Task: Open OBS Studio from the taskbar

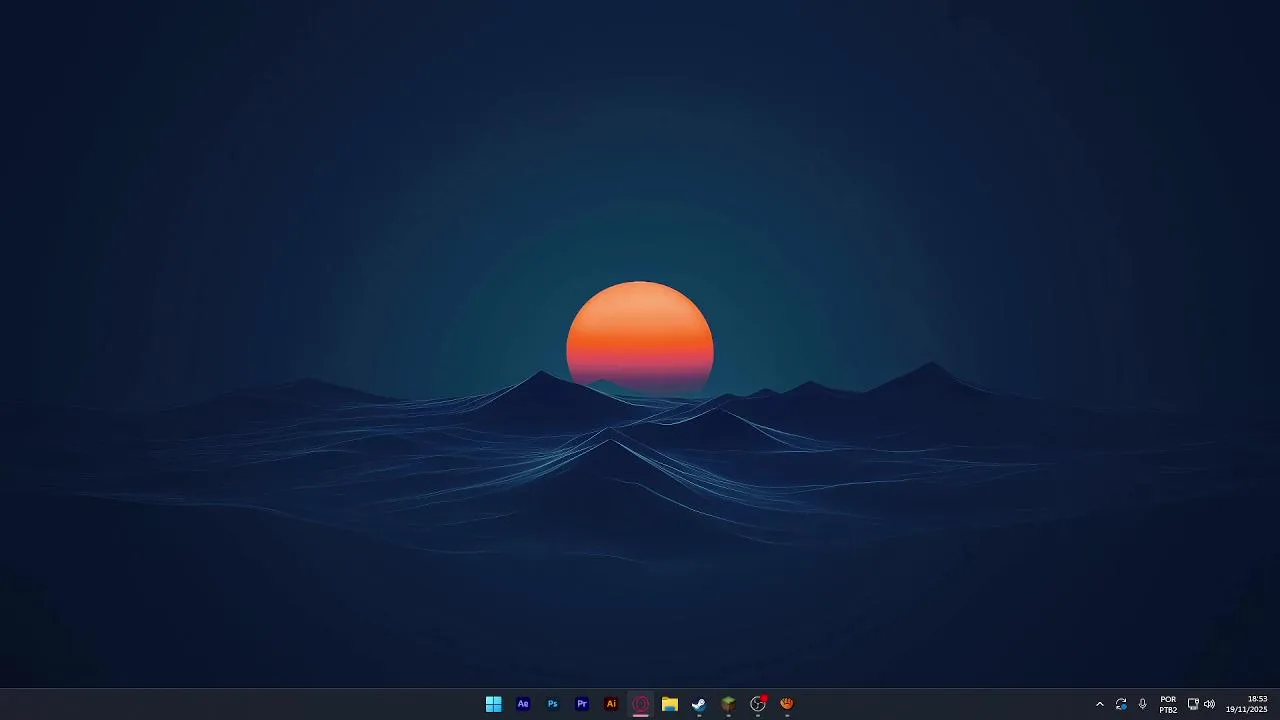Action: [x=758, y=704]
